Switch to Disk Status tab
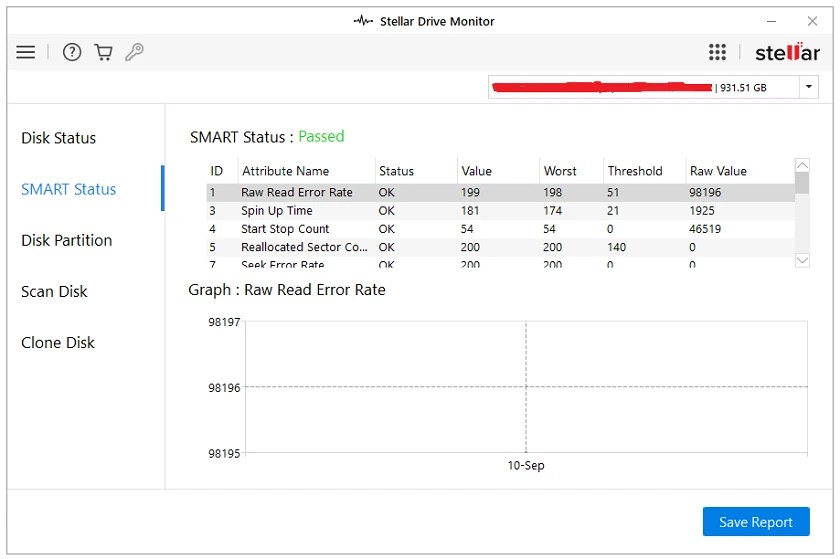The image size is (840, 559). [58, 138]
